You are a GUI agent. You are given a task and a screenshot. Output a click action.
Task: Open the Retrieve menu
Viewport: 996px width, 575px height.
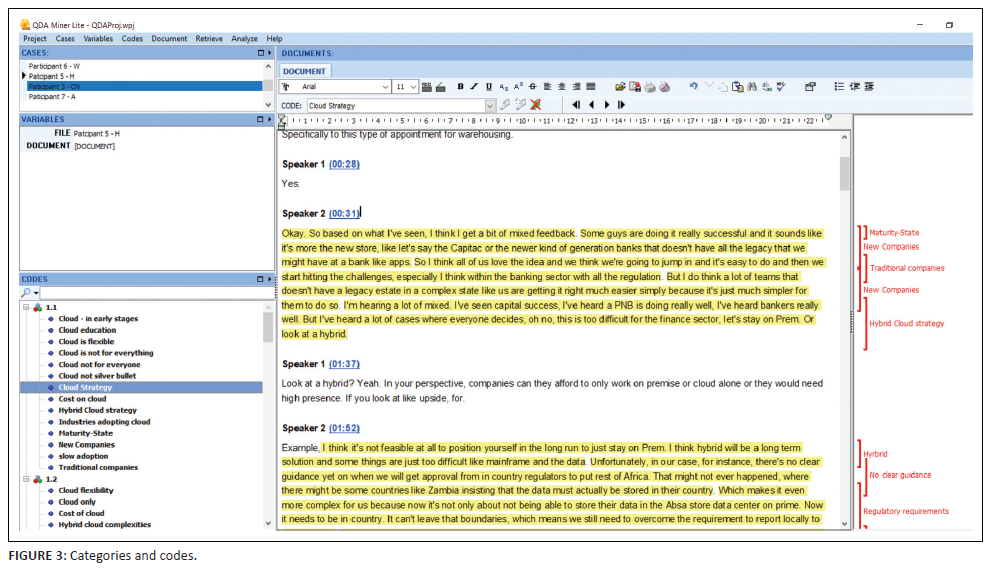pos(209,38)
